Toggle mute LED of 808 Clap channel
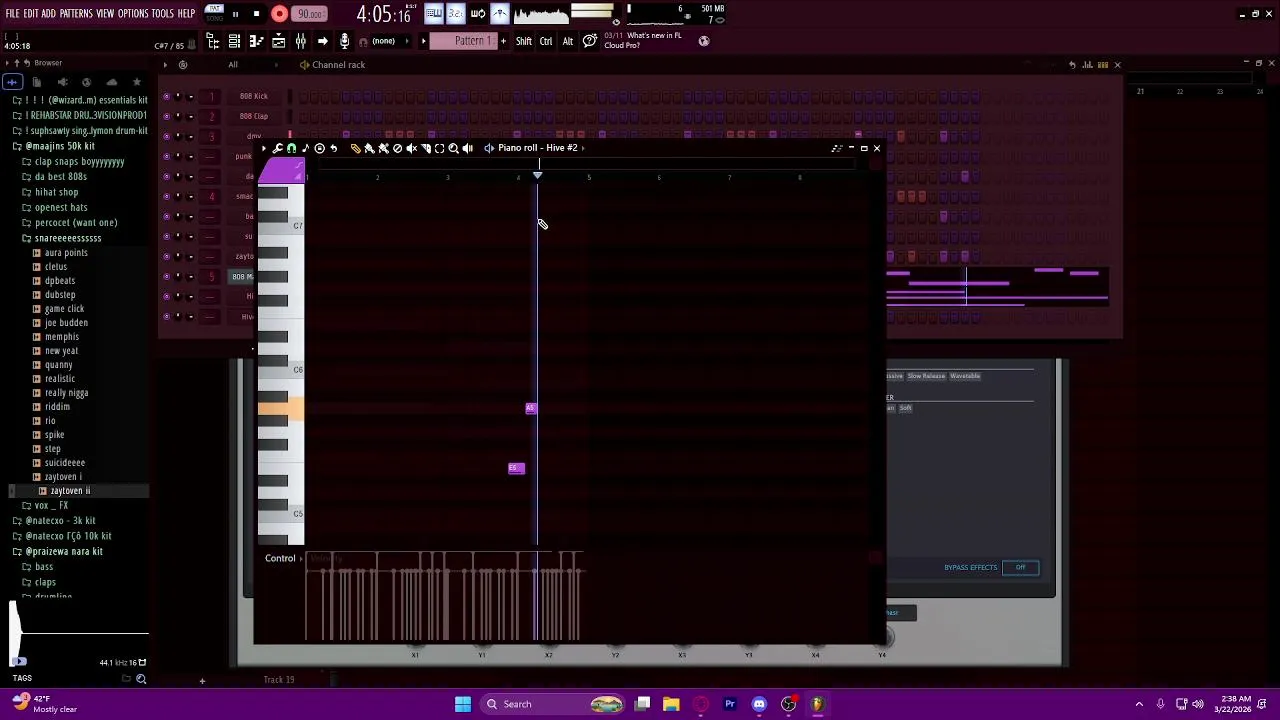This screenshot has width=1280, height=720. click(x=166, y=116)
